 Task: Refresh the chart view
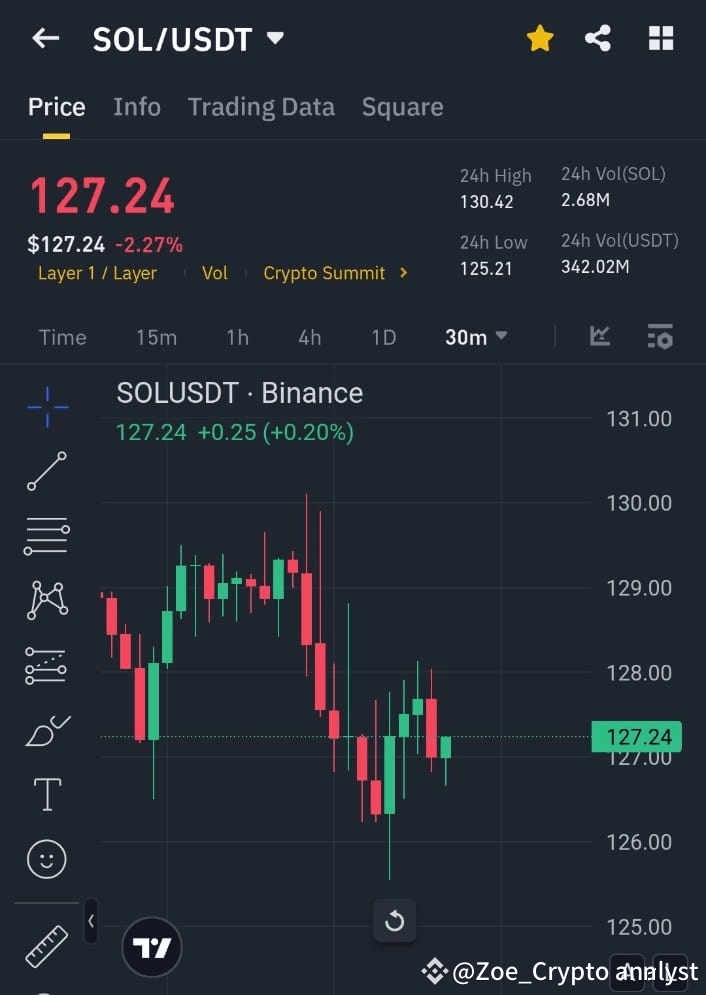coord(394,921)
